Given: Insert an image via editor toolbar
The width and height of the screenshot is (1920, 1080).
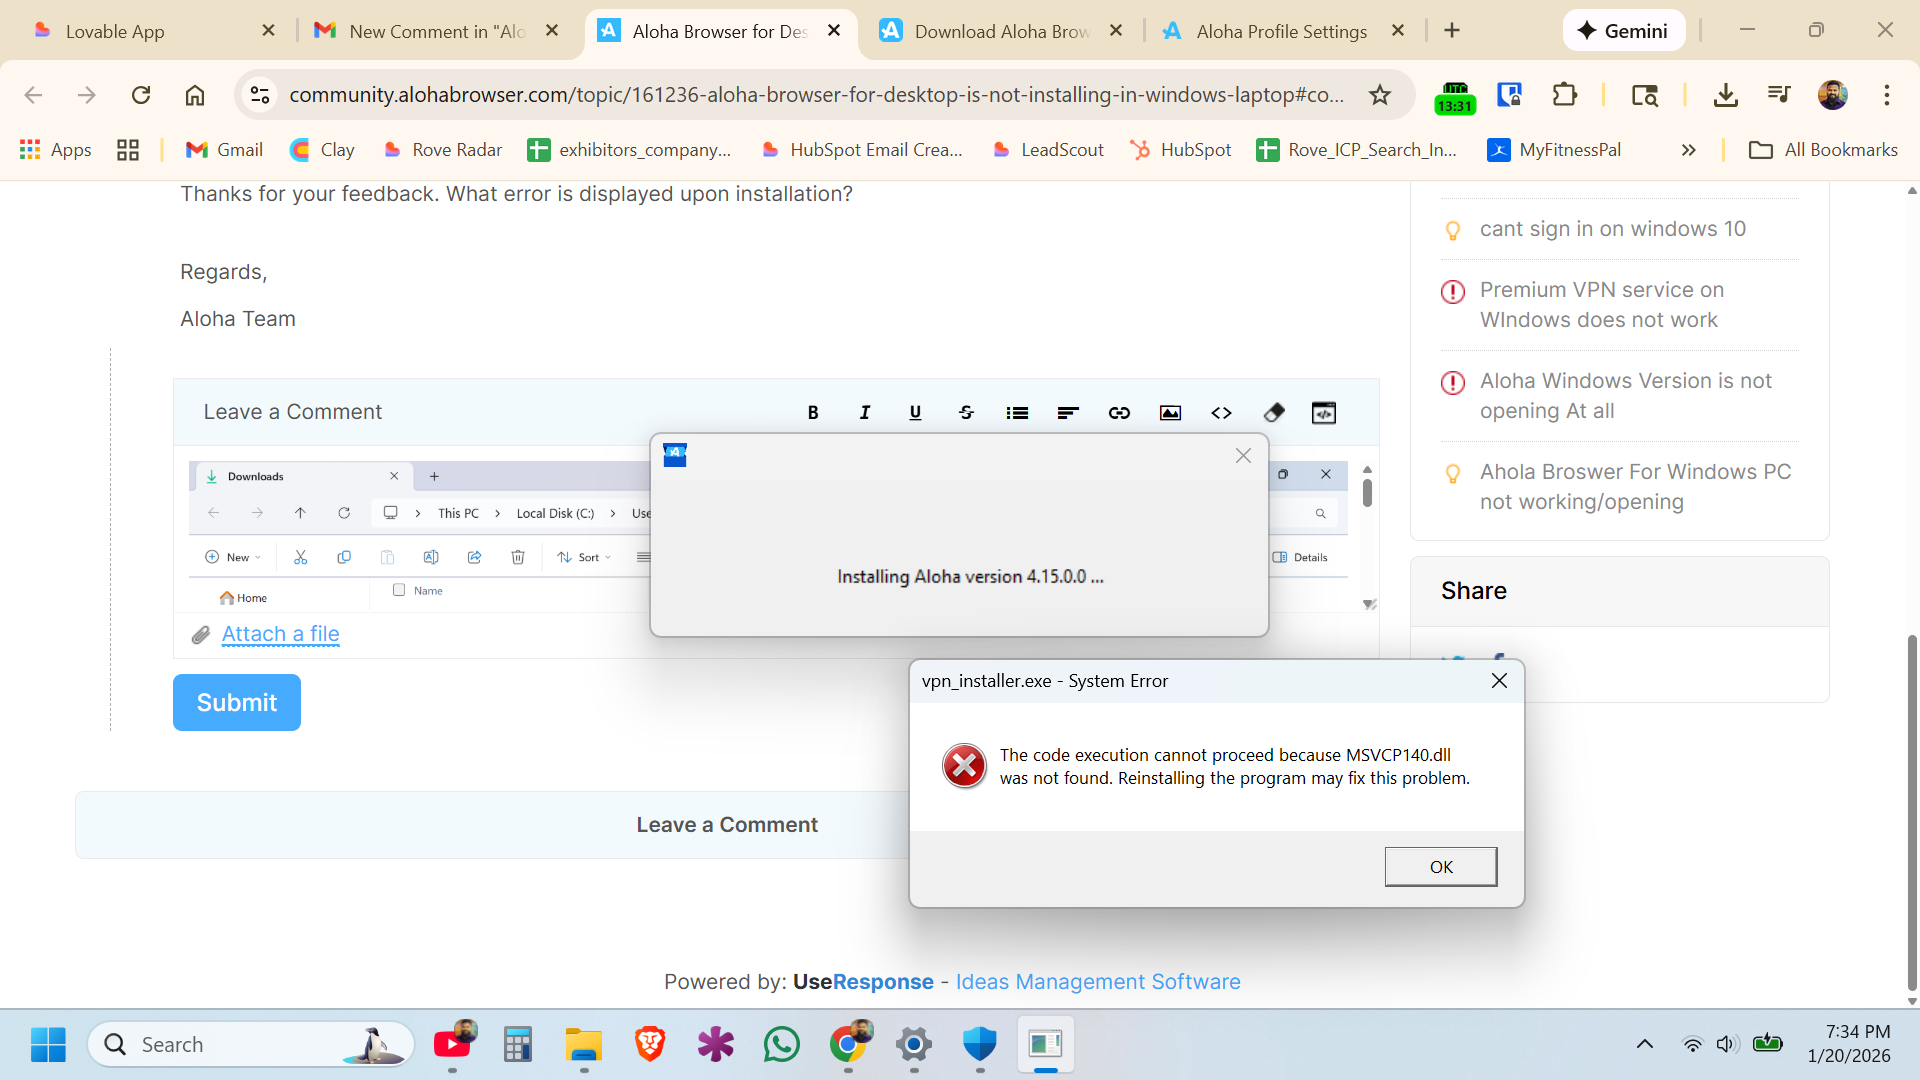Looking at the screenshot, I should tap(1170, 413).
